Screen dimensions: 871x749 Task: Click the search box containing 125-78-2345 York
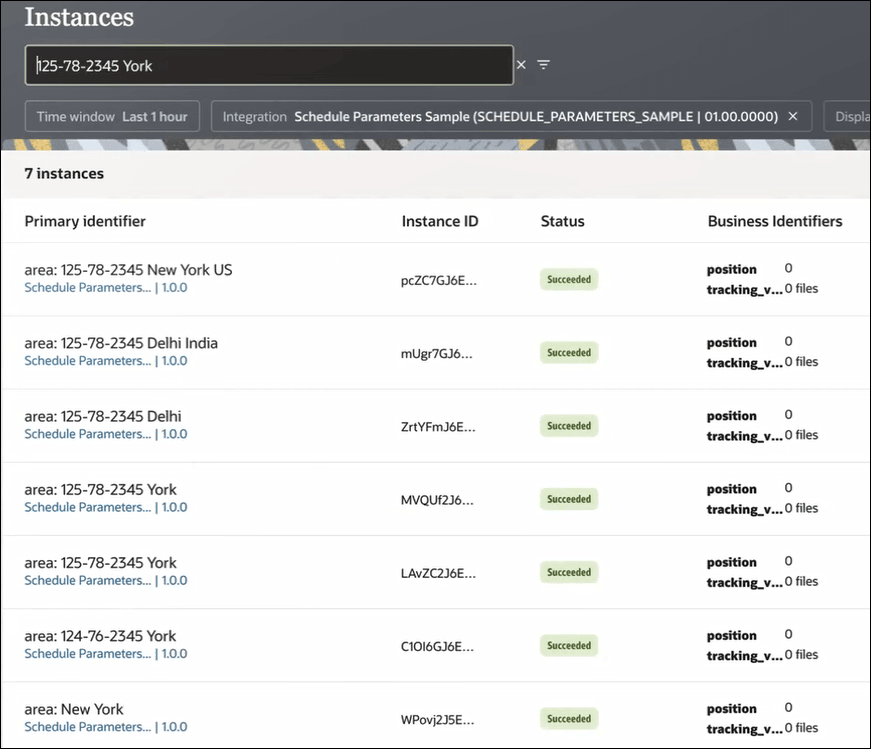269,65
